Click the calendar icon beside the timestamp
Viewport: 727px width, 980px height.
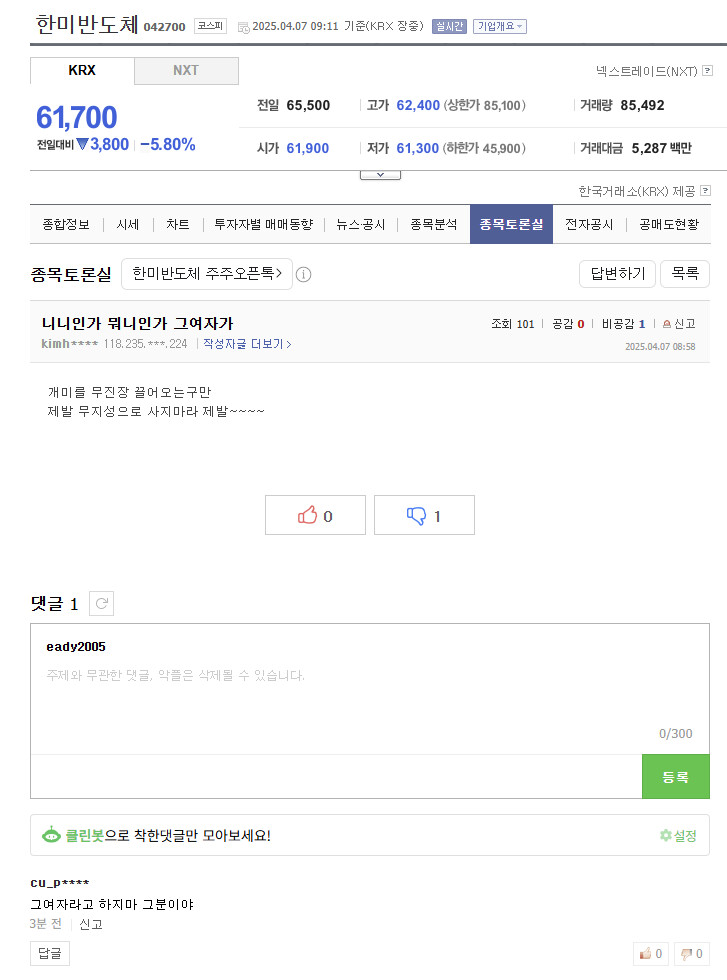[244, 27]
